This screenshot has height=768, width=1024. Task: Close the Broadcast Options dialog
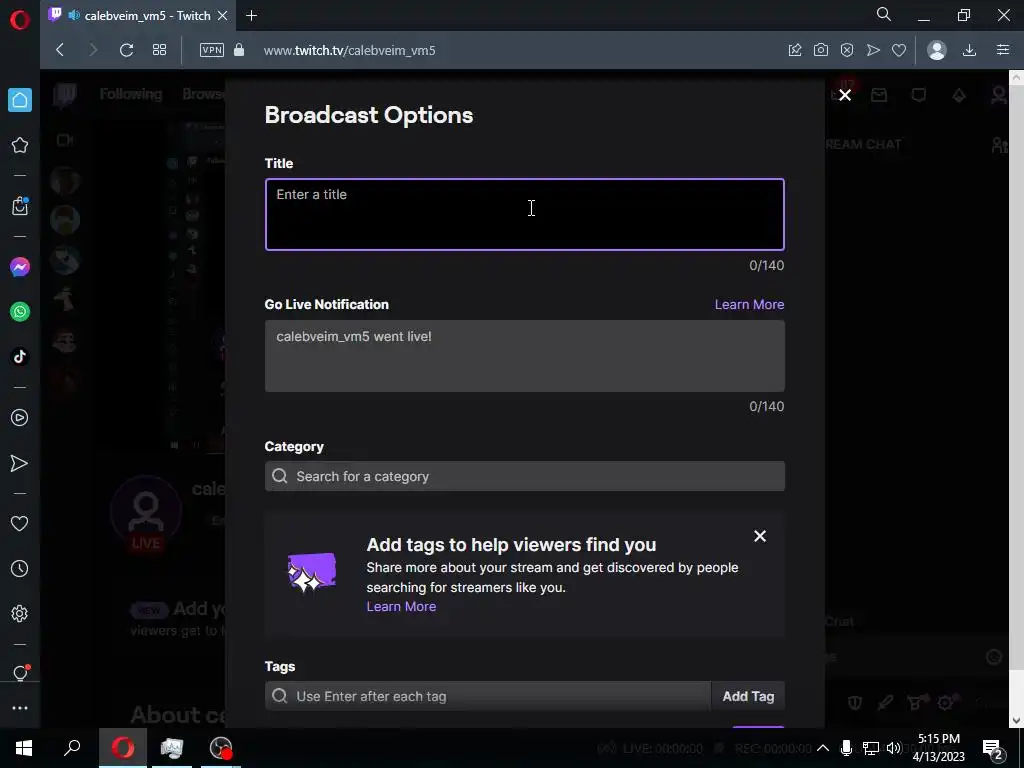pyautogui.click(x=845, y=95)
